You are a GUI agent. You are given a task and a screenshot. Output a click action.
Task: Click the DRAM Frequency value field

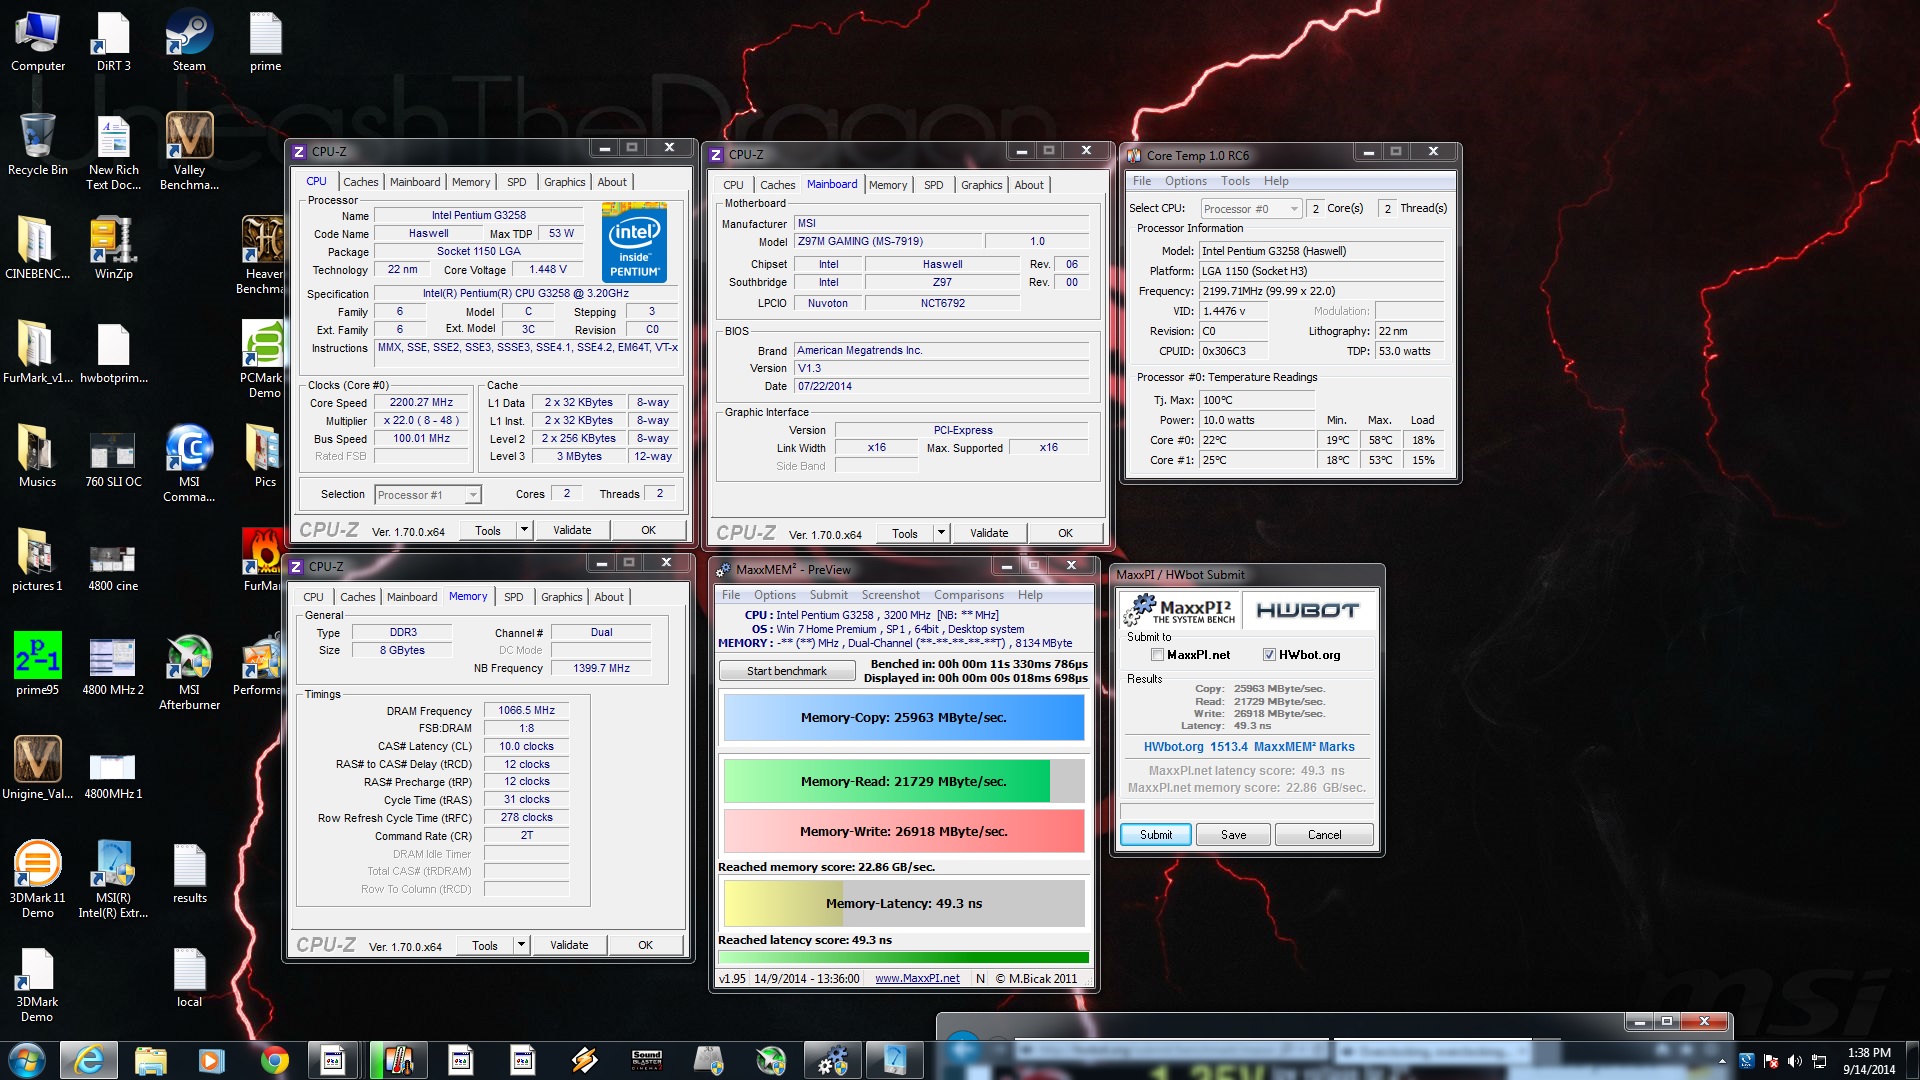(x=527, y=711)
